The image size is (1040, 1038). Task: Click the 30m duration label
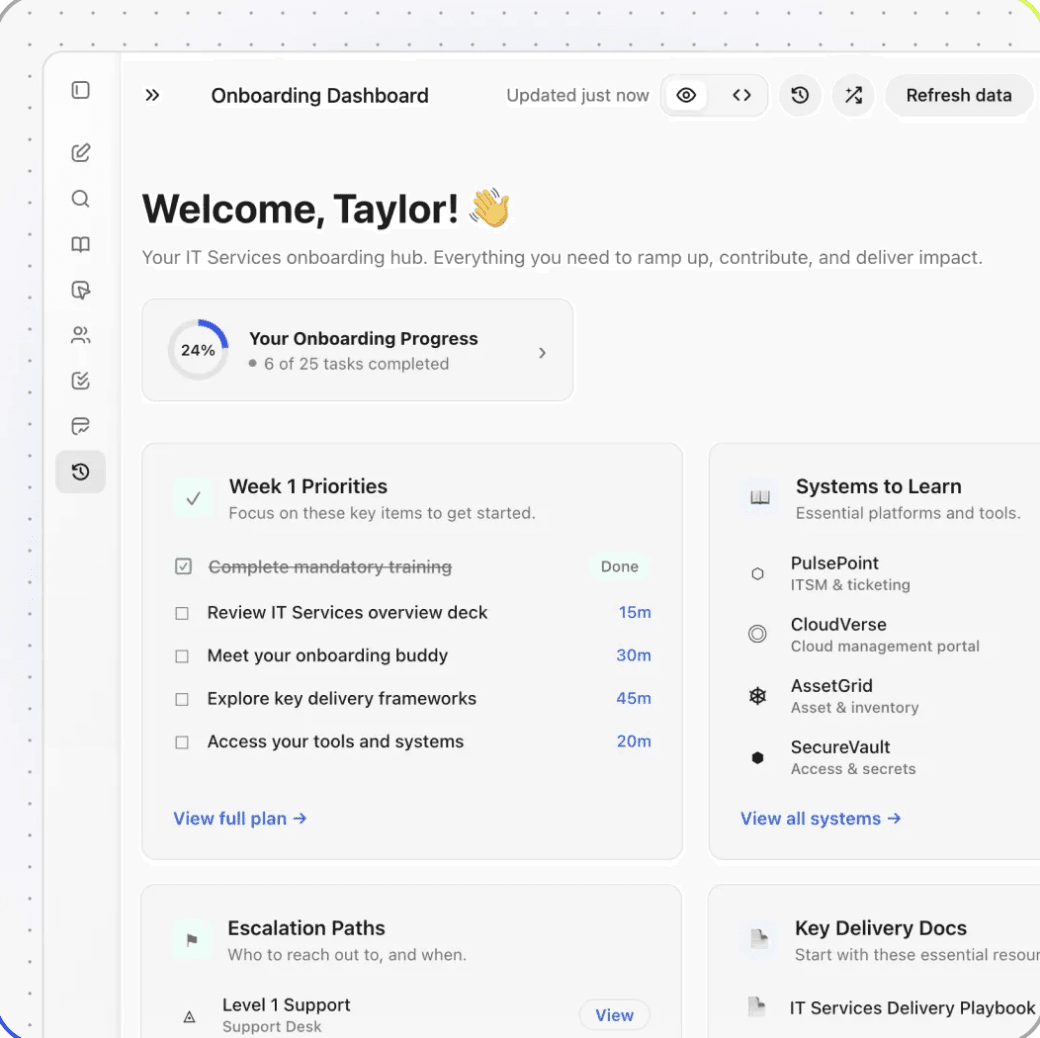(633, 655)
